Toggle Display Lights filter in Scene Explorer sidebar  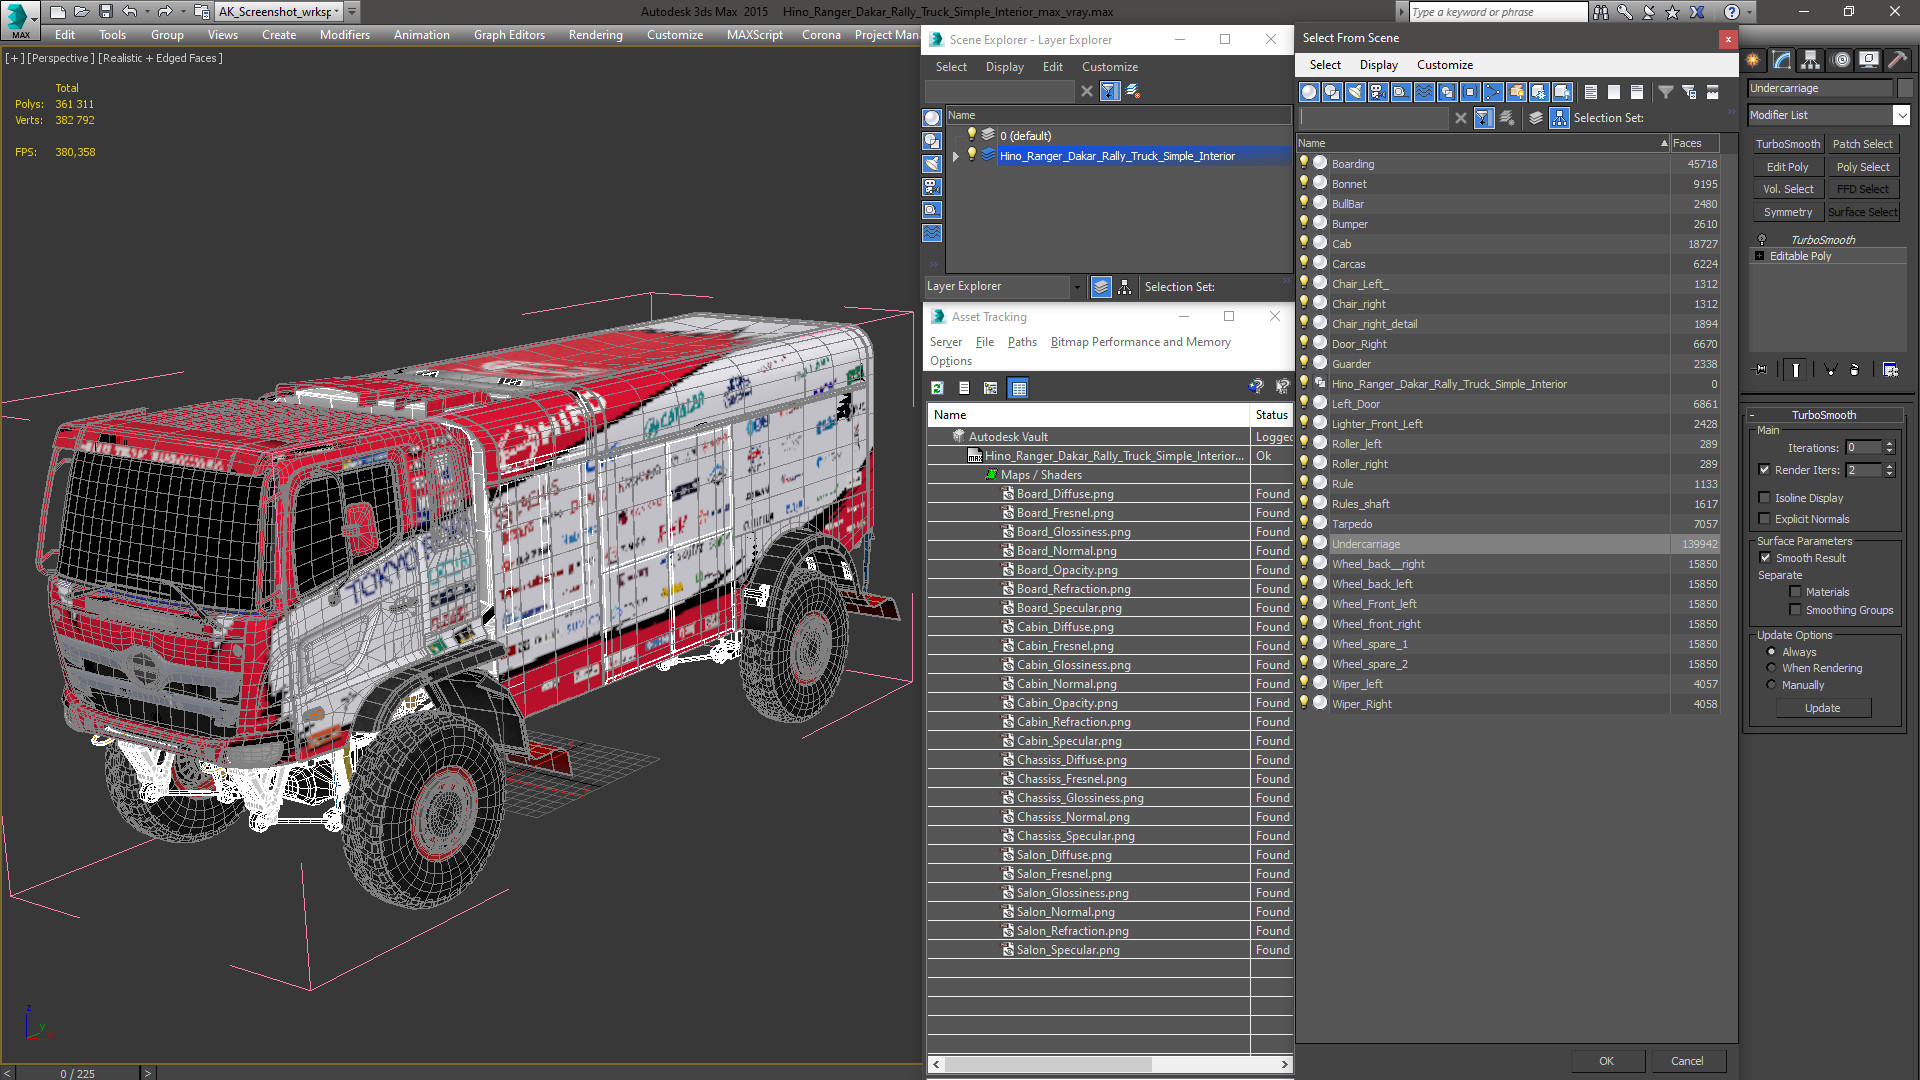click(932, 164)
